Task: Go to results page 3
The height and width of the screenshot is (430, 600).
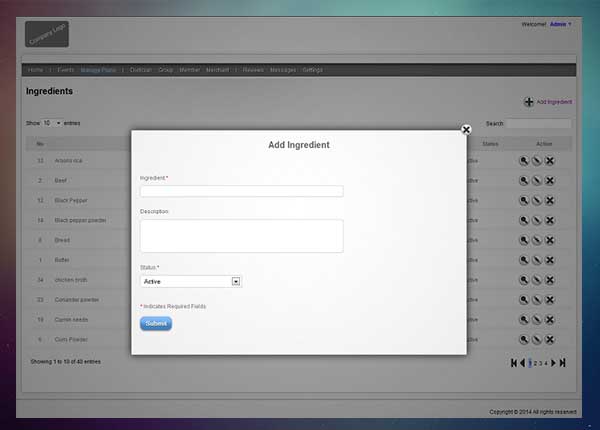Action: (540, 363)
